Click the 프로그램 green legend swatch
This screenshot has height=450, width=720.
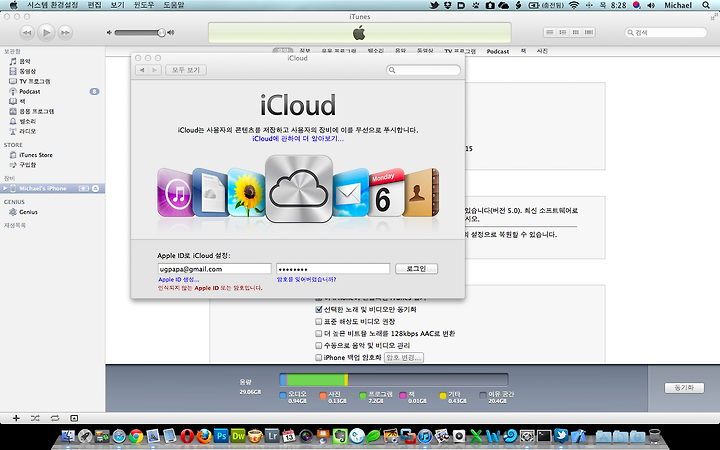tap(363, 395)
